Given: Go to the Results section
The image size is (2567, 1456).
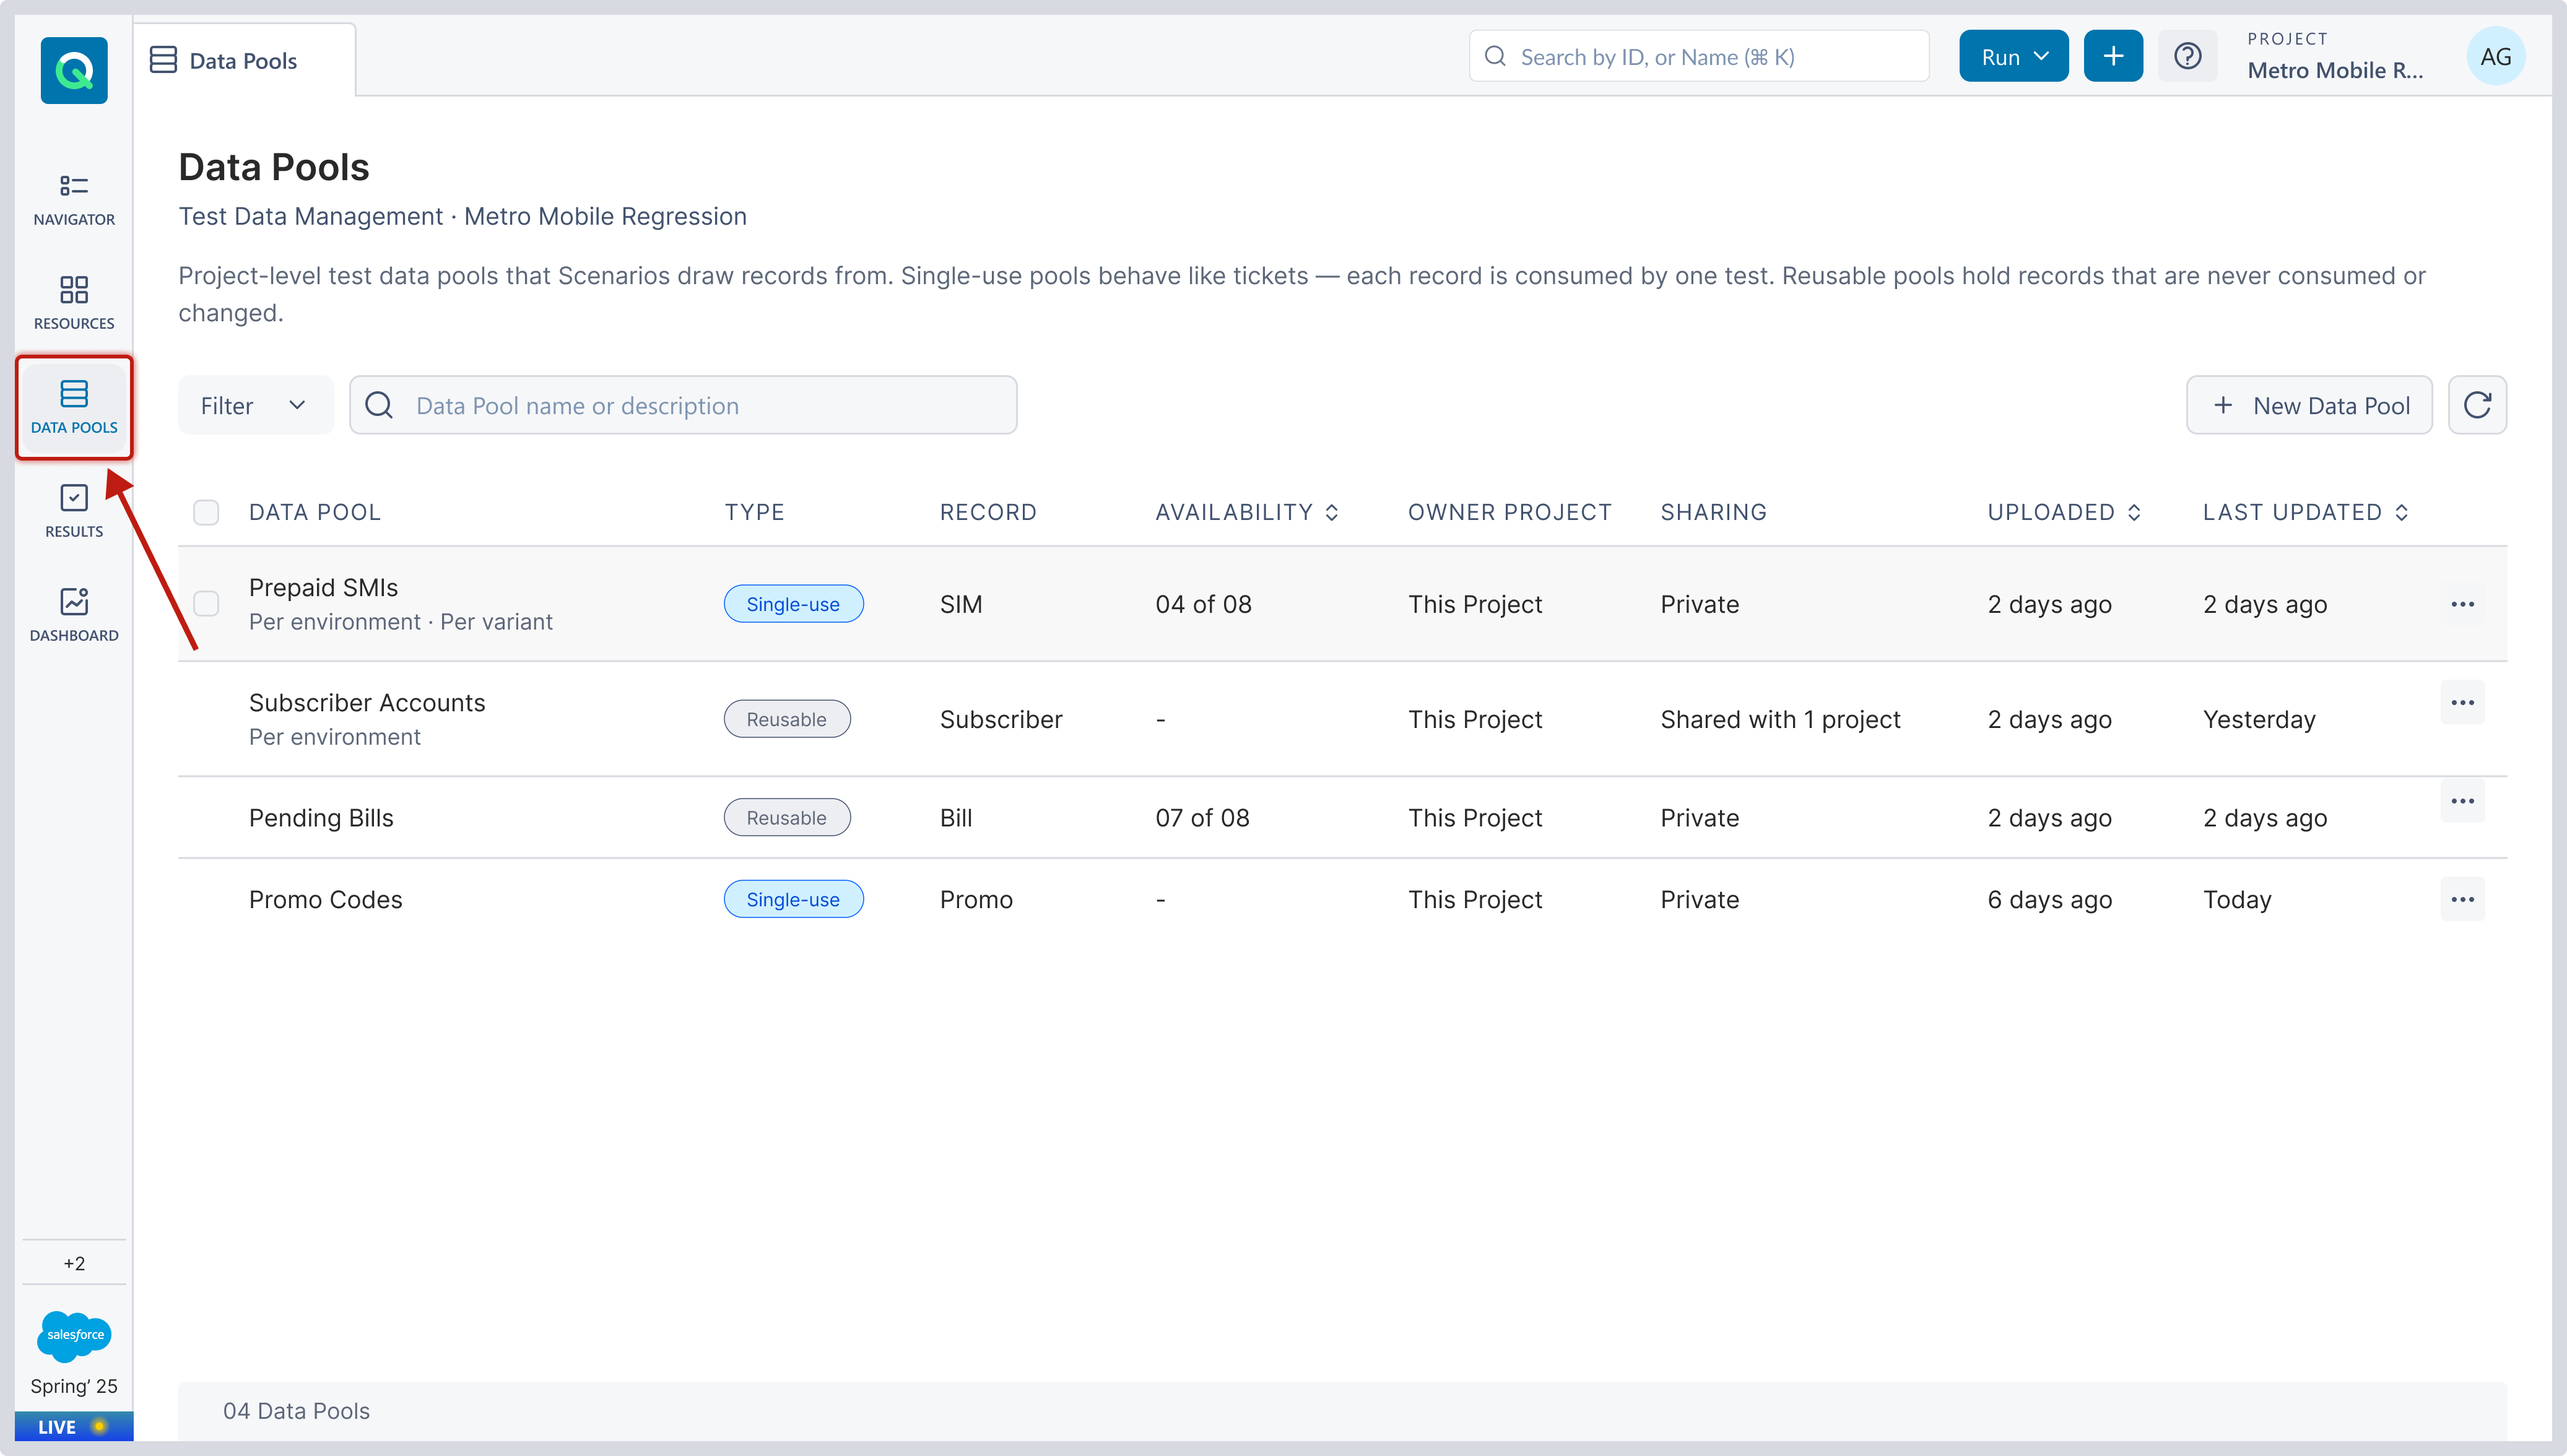Looking at the screenshot, I should point(74,511).
